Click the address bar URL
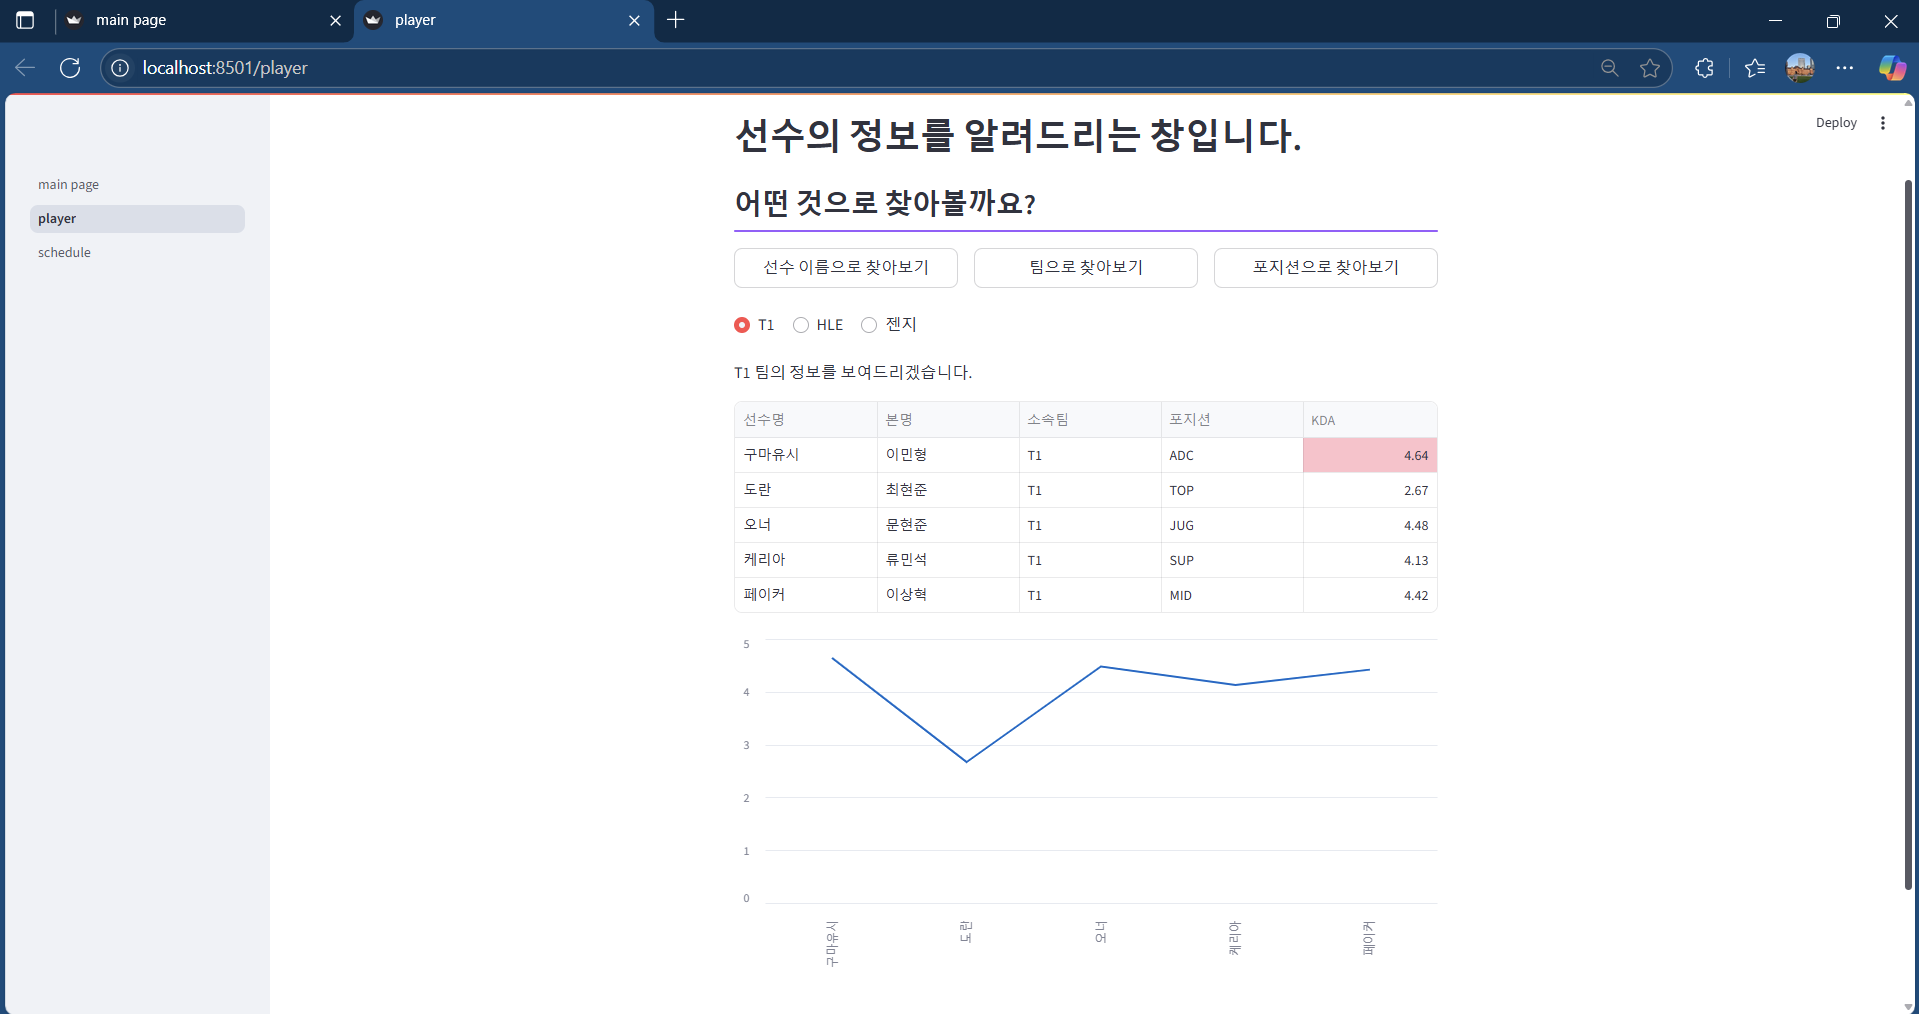 point(225,68)
